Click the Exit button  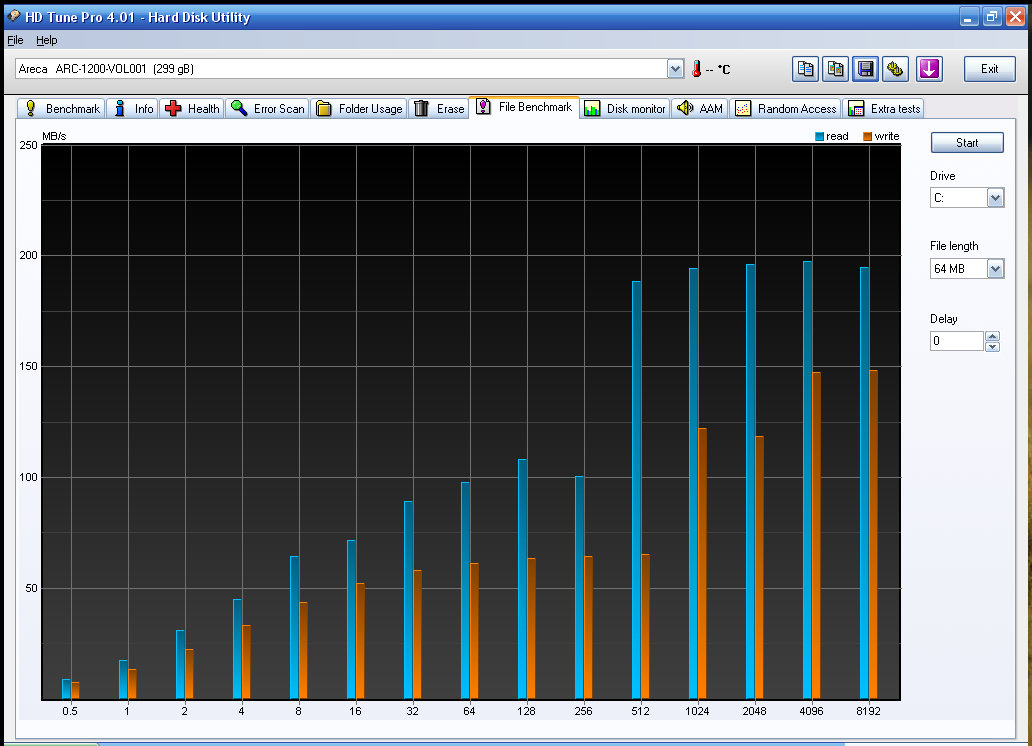pyautogui.click(x=989, y=69)
